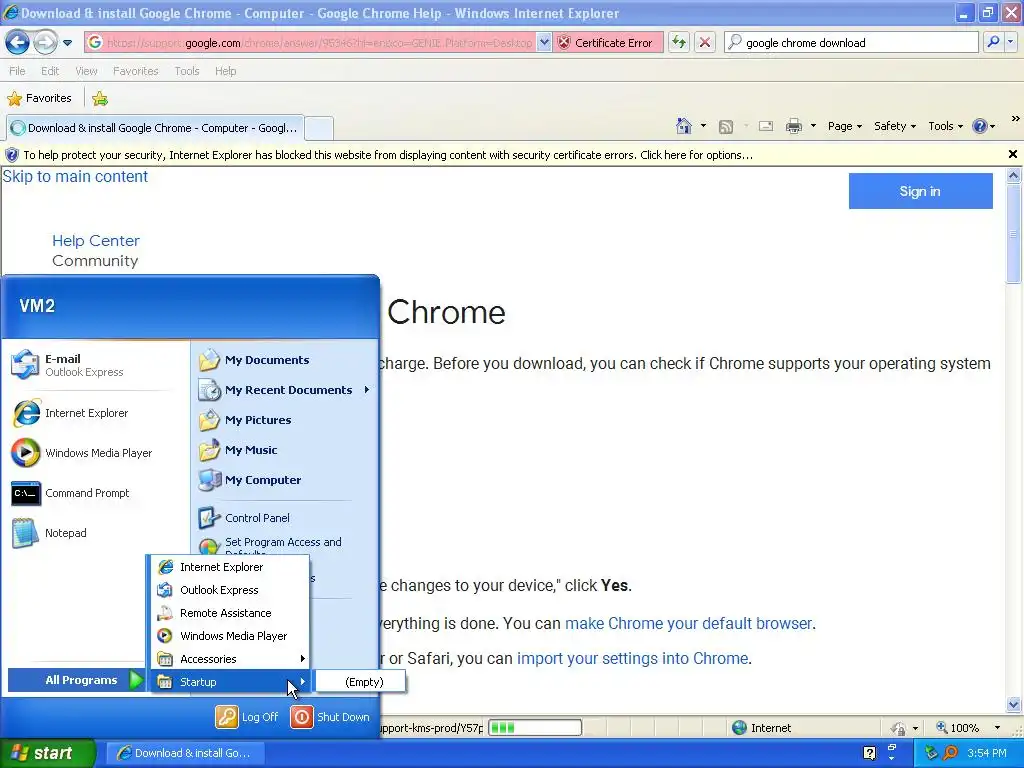1024x768 pixels.
Task: Open Command Prompt from Start menu
Action: coord(95,493)
